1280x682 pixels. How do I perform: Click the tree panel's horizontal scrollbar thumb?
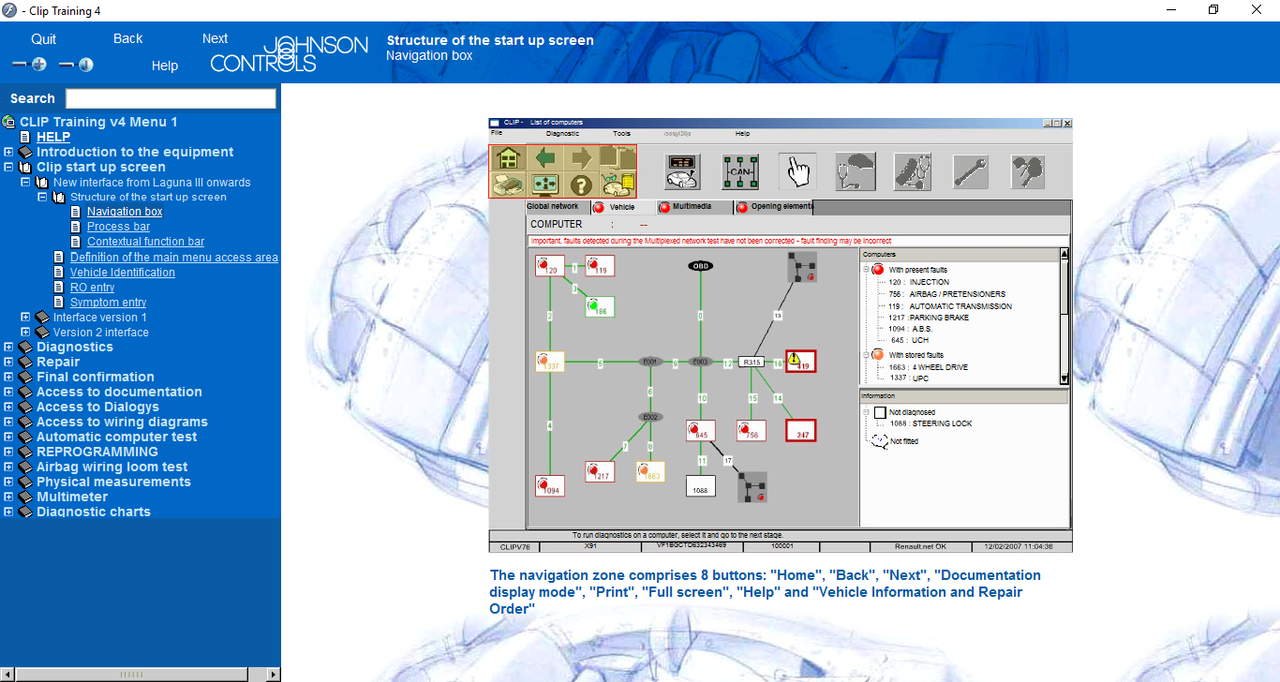tap(132, 674)
